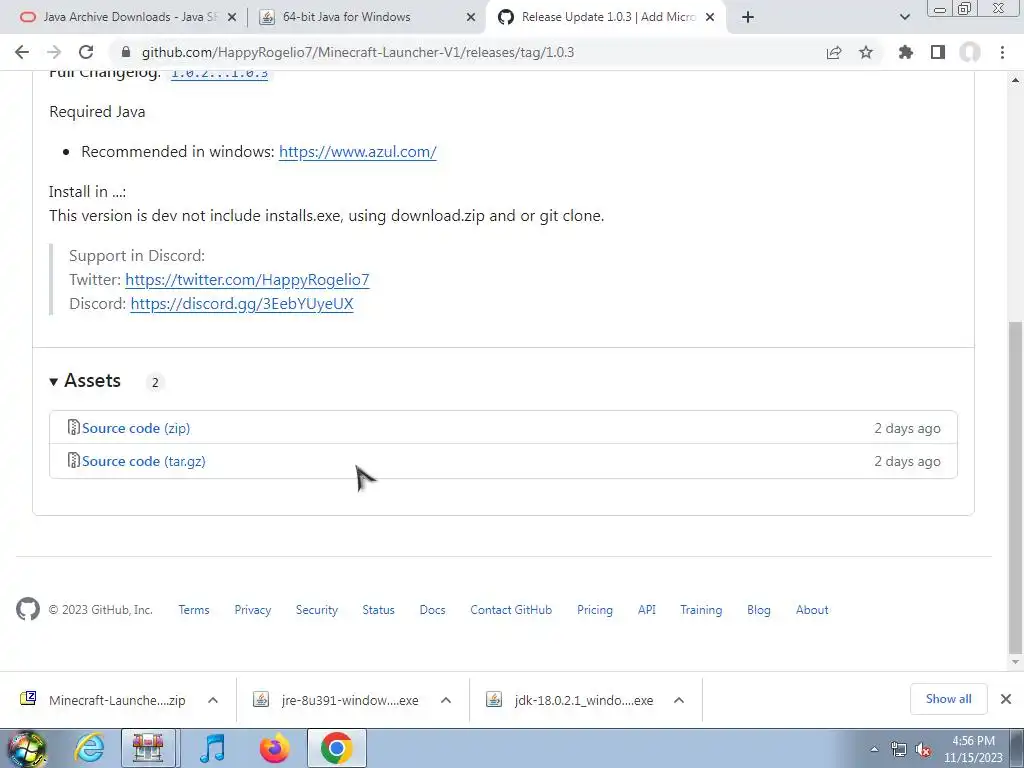Image resolution: width=1024 pixels, height=768 pixels.
Task: View site information lock icon
Action: pos(126,52)
